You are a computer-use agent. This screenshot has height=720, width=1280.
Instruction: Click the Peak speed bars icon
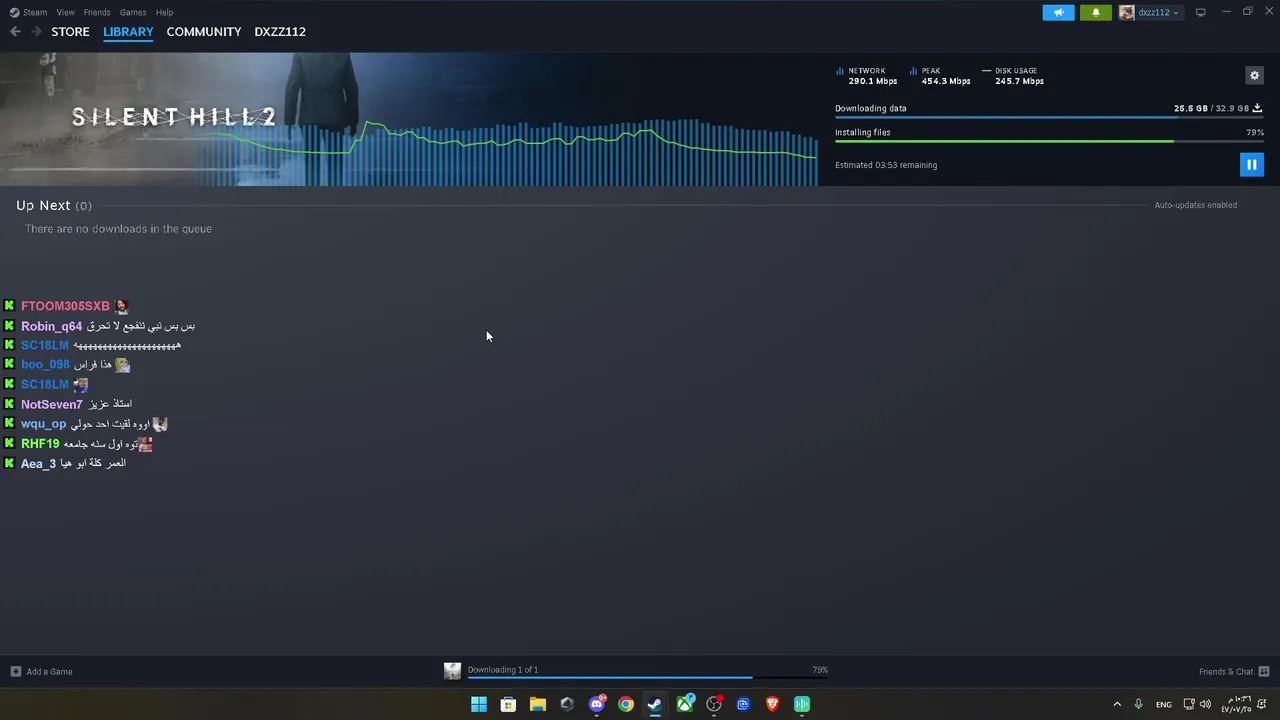914,71
